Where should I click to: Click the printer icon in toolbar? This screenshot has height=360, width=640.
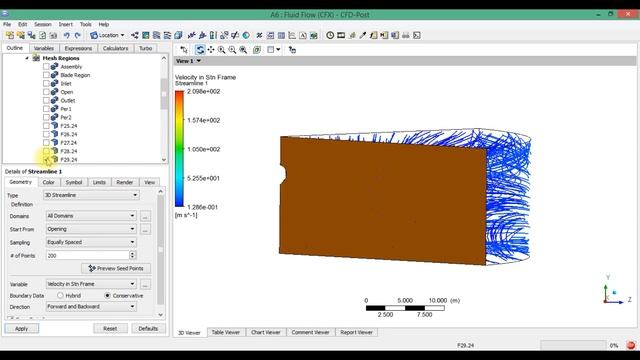point(406,36)
